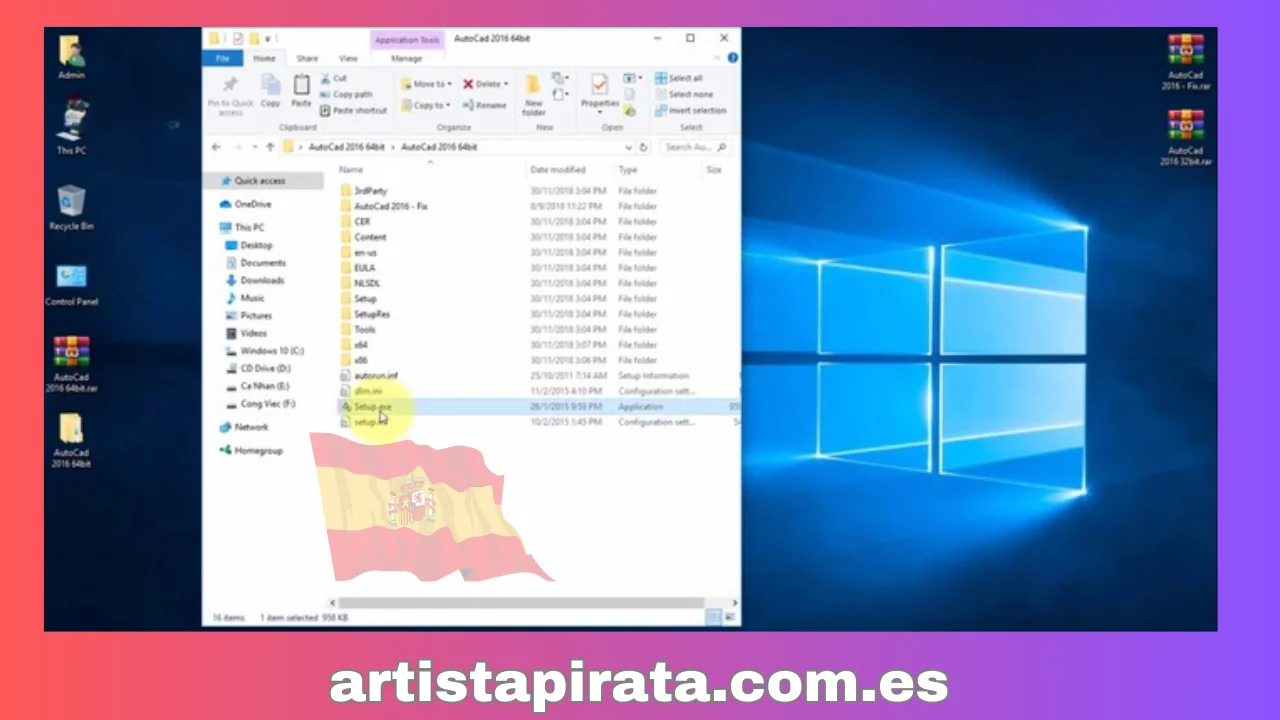The width and height of the screenshot is (1280, 720).
Task: Refresh the current folder view
Action: tap(644, 147)
